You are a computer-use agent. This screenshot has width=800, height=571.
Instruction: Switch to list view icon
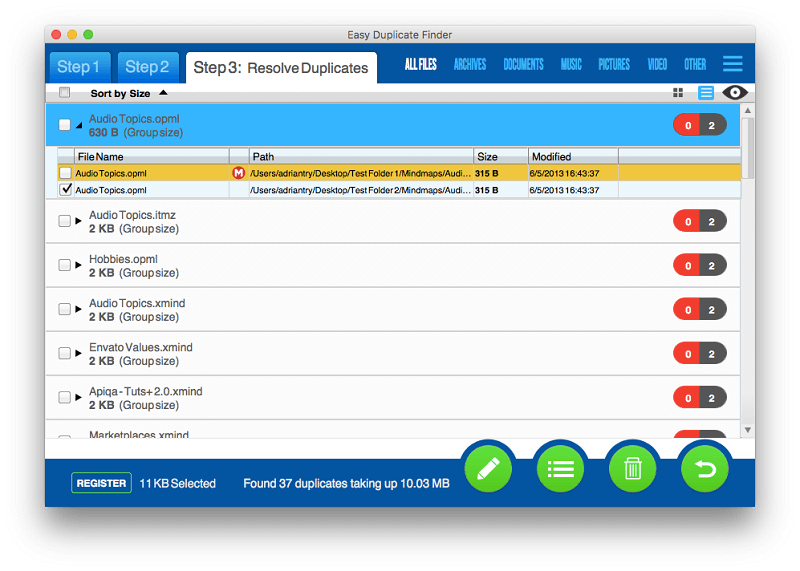tap(706, 93)
